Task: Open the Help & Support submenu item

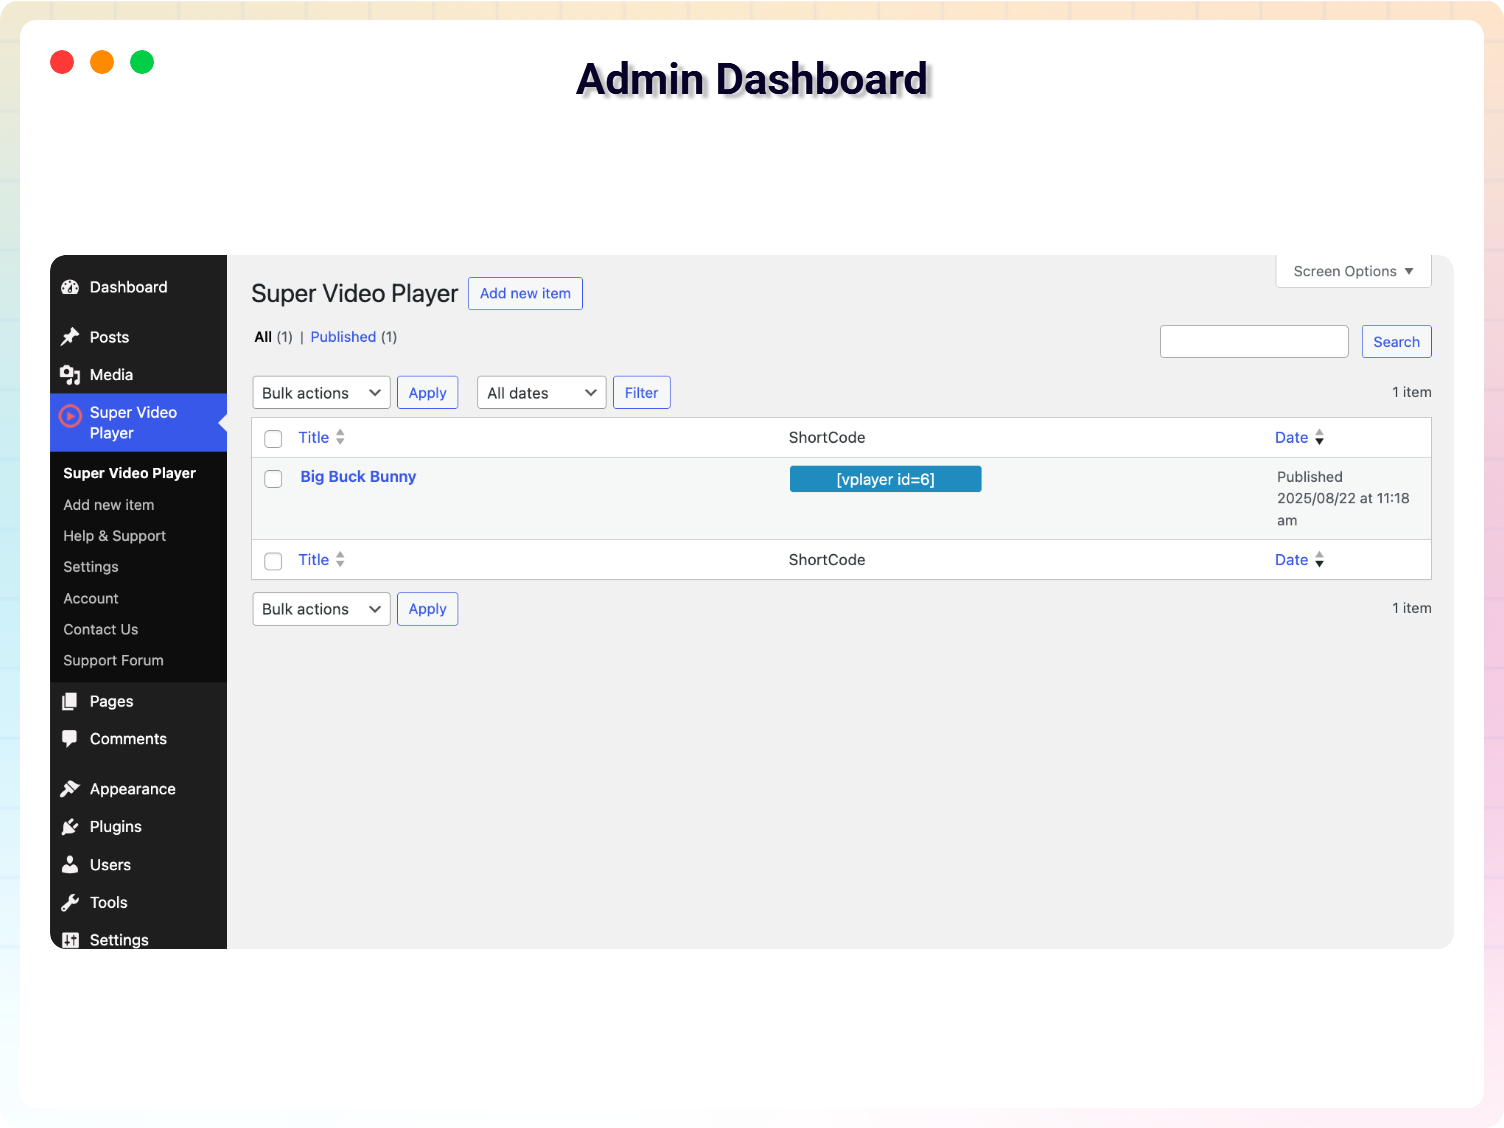Action: tap(114, 536)
